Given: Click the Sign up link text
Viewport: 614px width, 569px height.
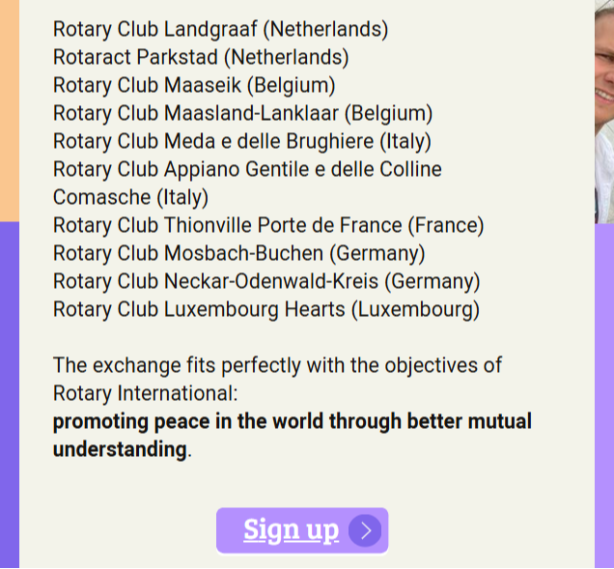Looking at the screenshot, I should [x=291, y=530].
